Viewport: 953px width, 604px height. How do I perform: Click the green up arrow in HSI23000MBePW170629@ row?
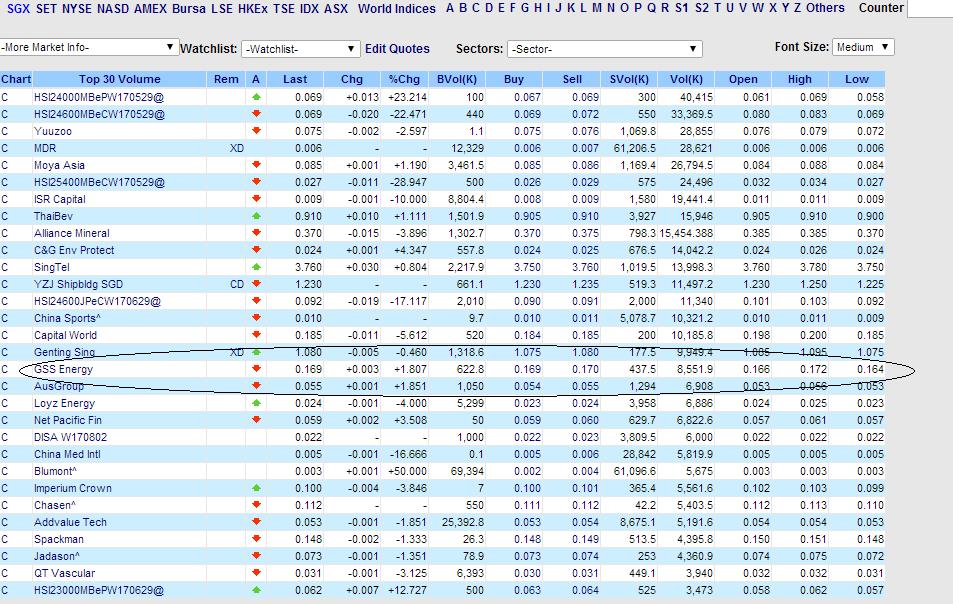click(256, 590)
